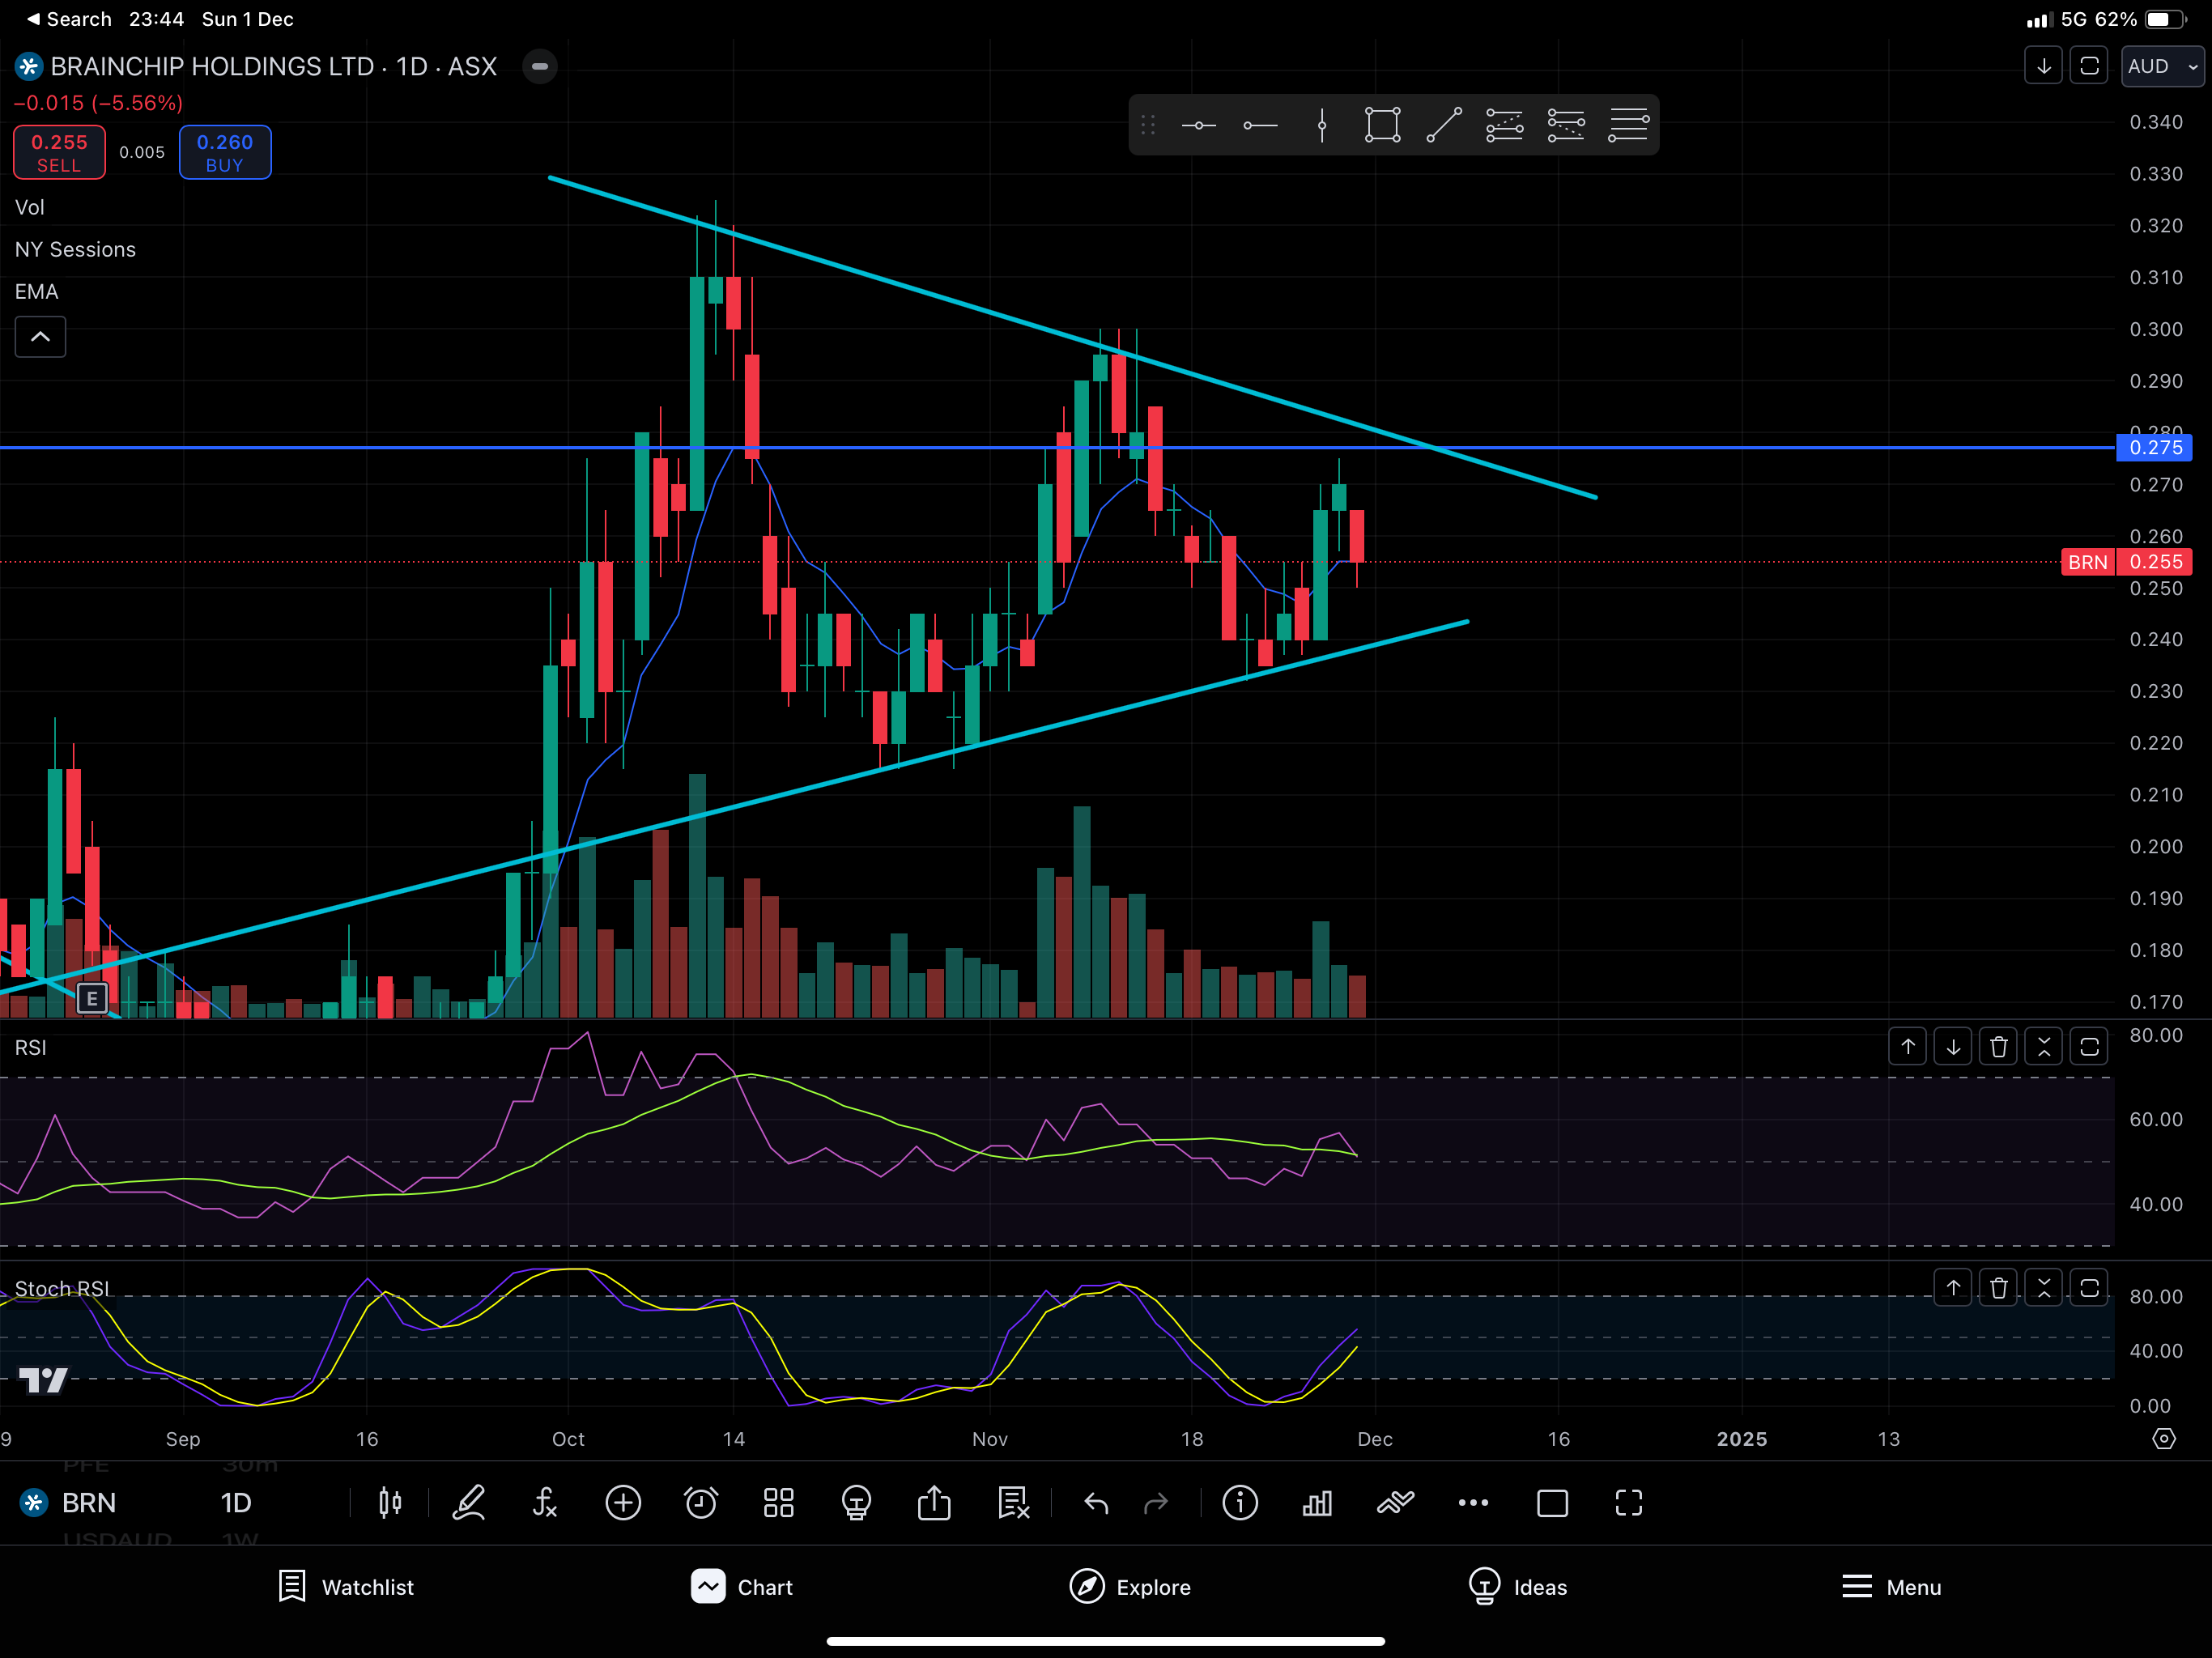Undo the last drawing action
This screenshot has height=1658, width=2212.
(1096, 1503)
